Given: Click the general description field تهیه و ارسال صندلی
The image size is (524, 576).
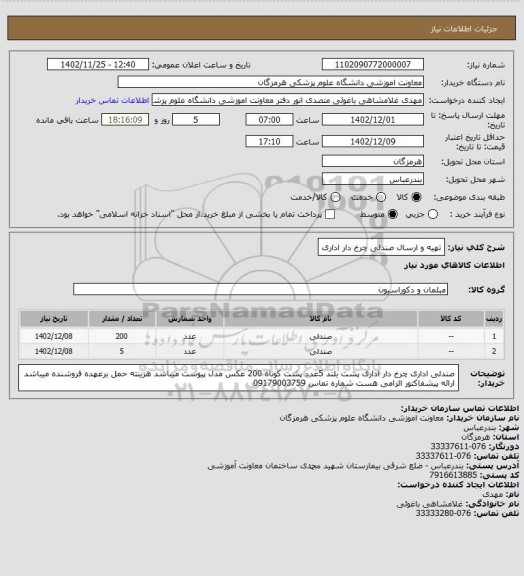Looking at the screenshot, I should tap(381, 247).
